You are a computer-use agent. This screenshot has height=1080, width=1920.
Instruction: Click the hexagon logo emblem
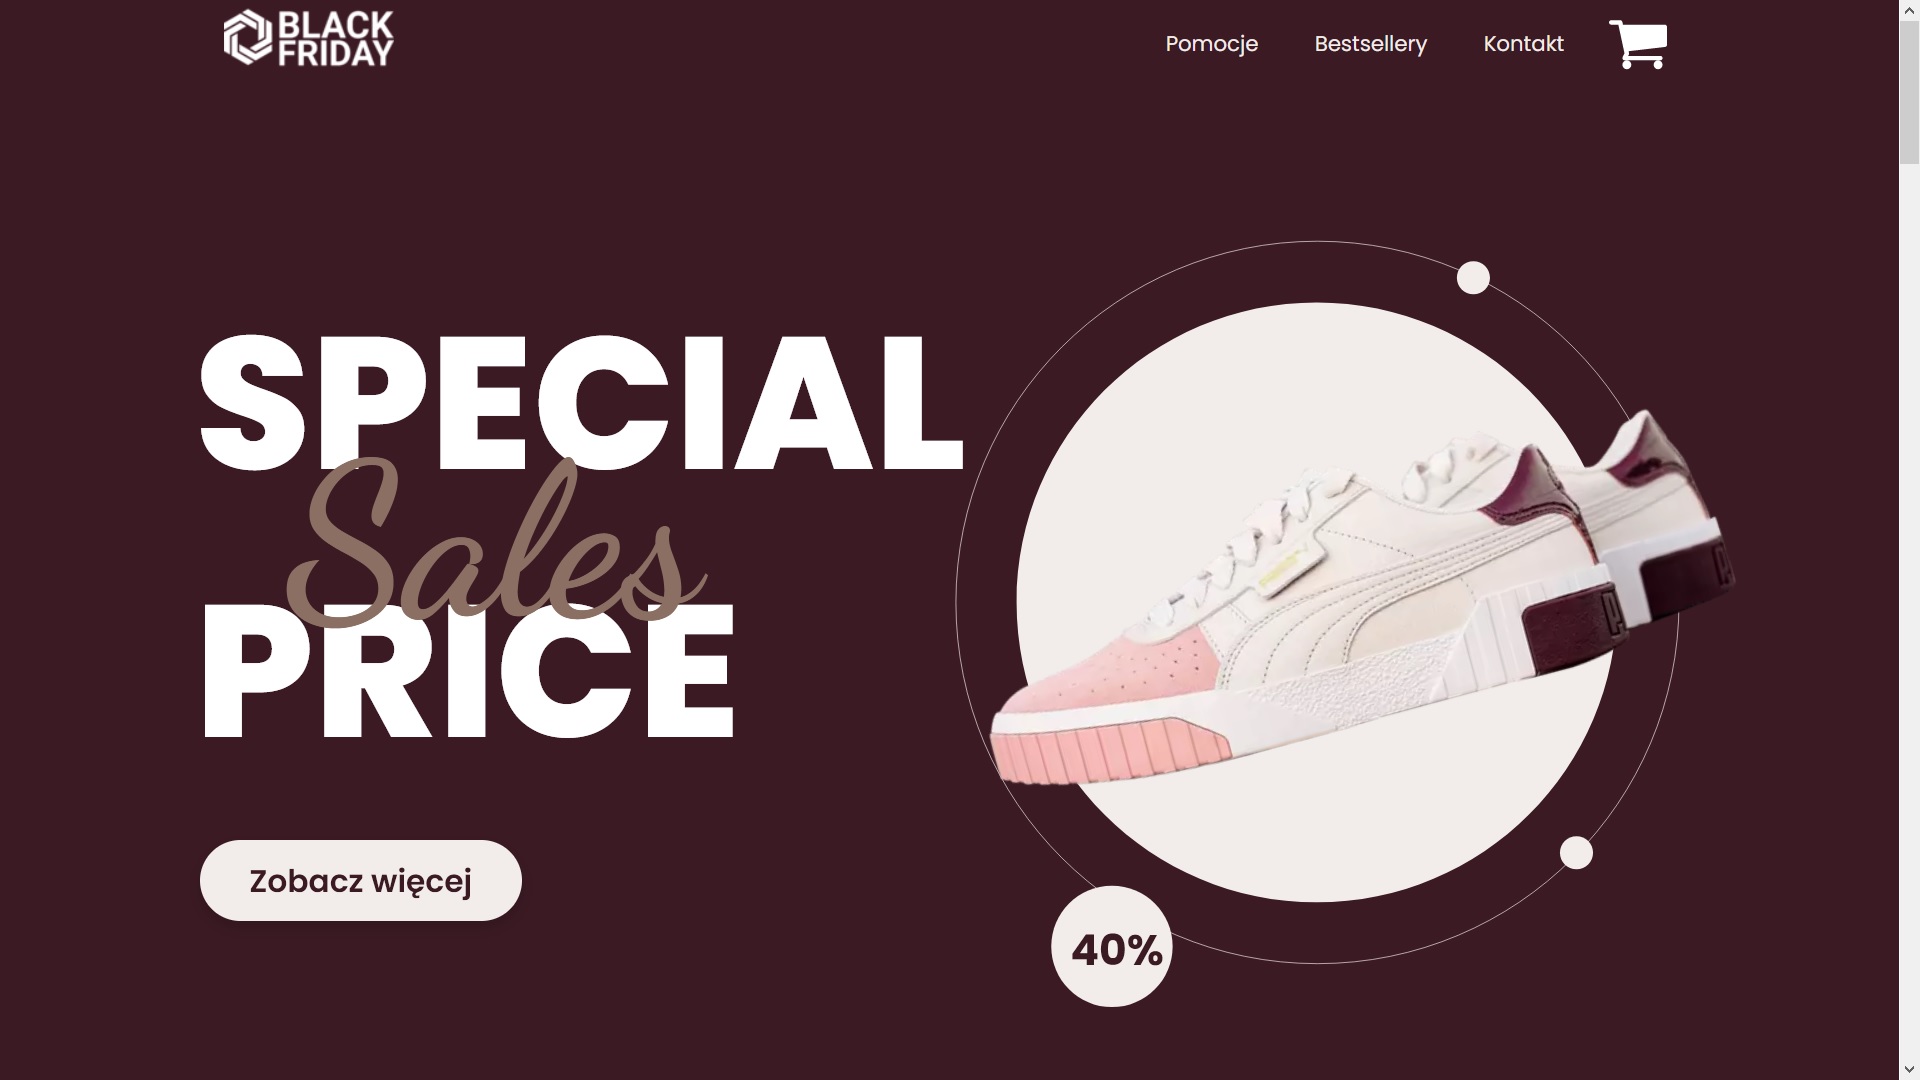pyautogui.click(x=247, y=38)
